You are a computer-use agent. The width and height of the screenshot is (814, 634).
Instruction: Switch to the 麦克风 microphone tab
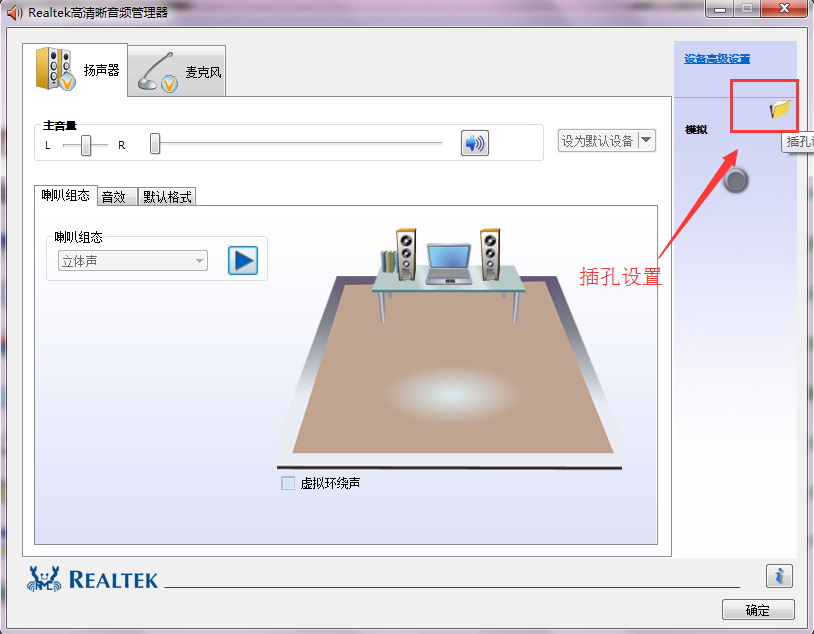[x=177, y=71]
